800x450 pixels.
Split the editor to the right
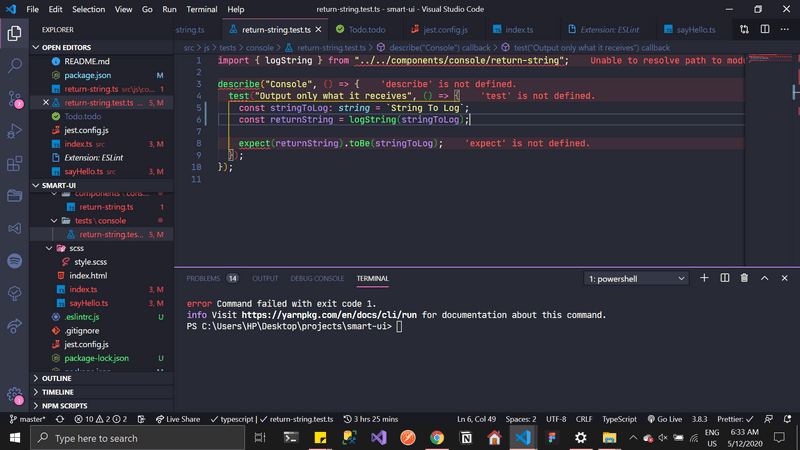click(x=765, y=30)
